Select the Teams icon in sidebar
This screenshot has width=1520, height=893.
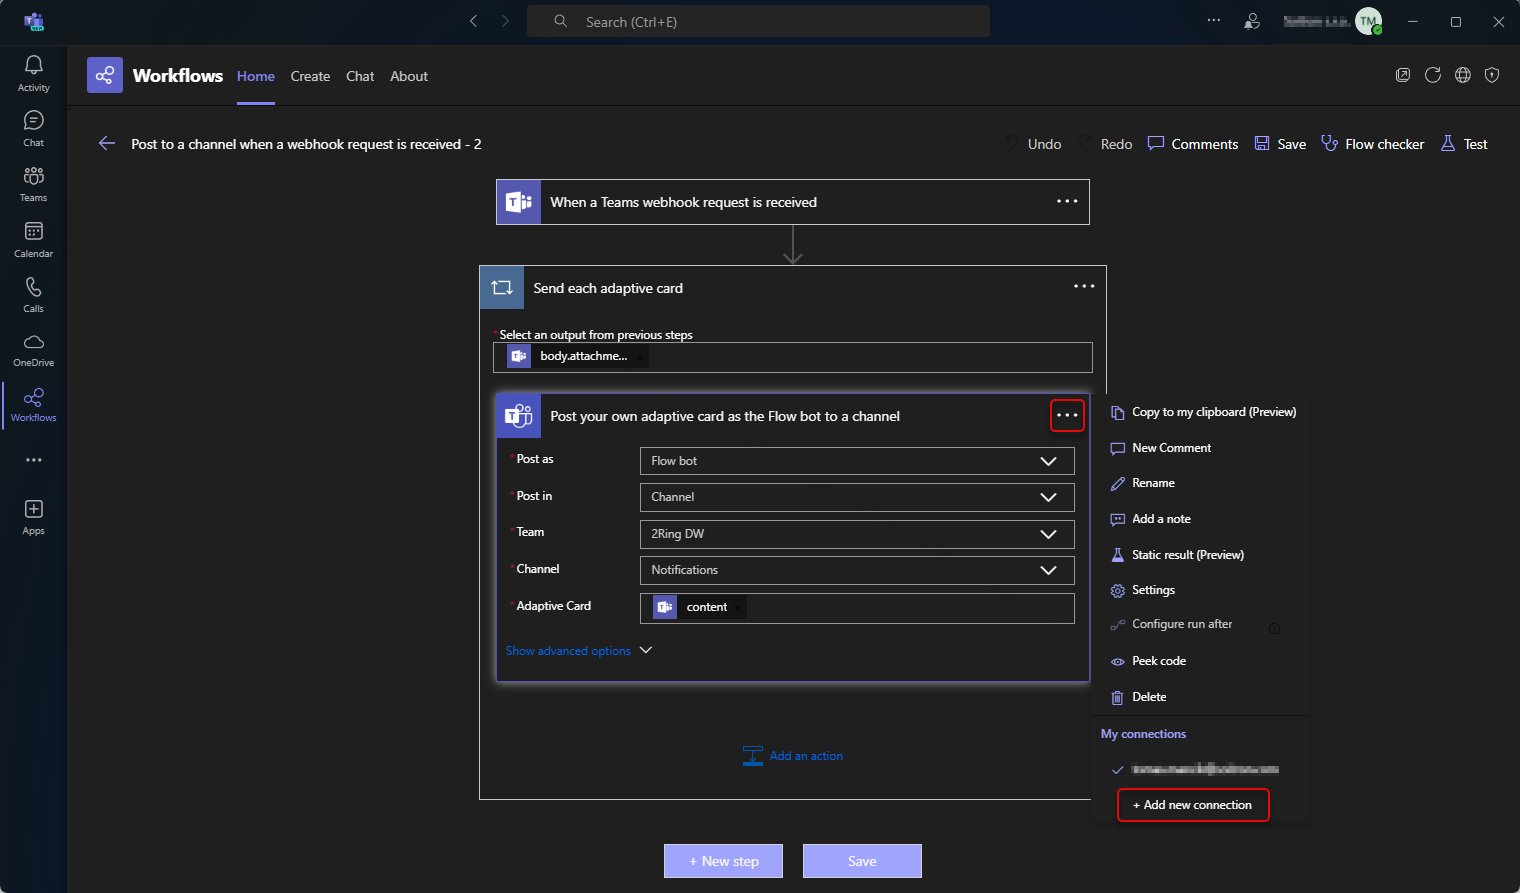click(x=33, y=182)
